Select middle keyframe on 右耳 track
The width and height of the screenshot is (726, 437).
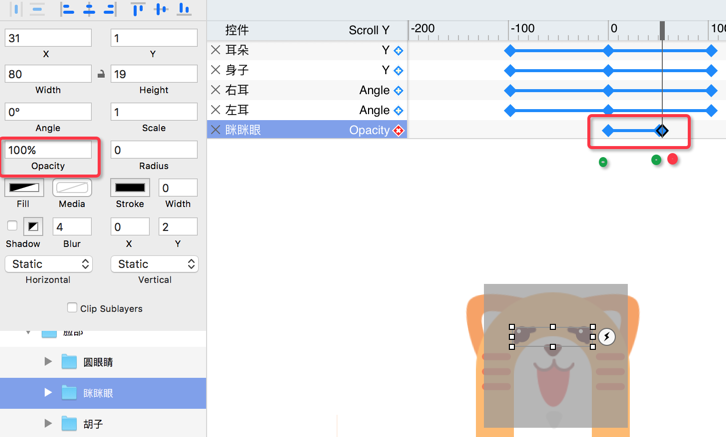click(608, 91)
